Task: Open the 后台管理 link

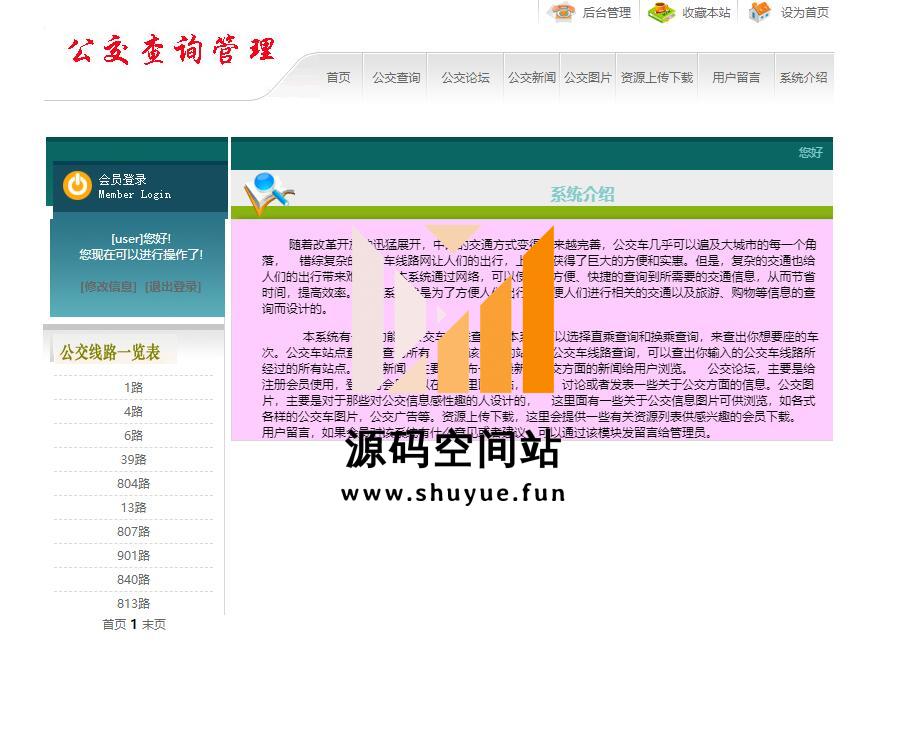Action: [607, 13]
